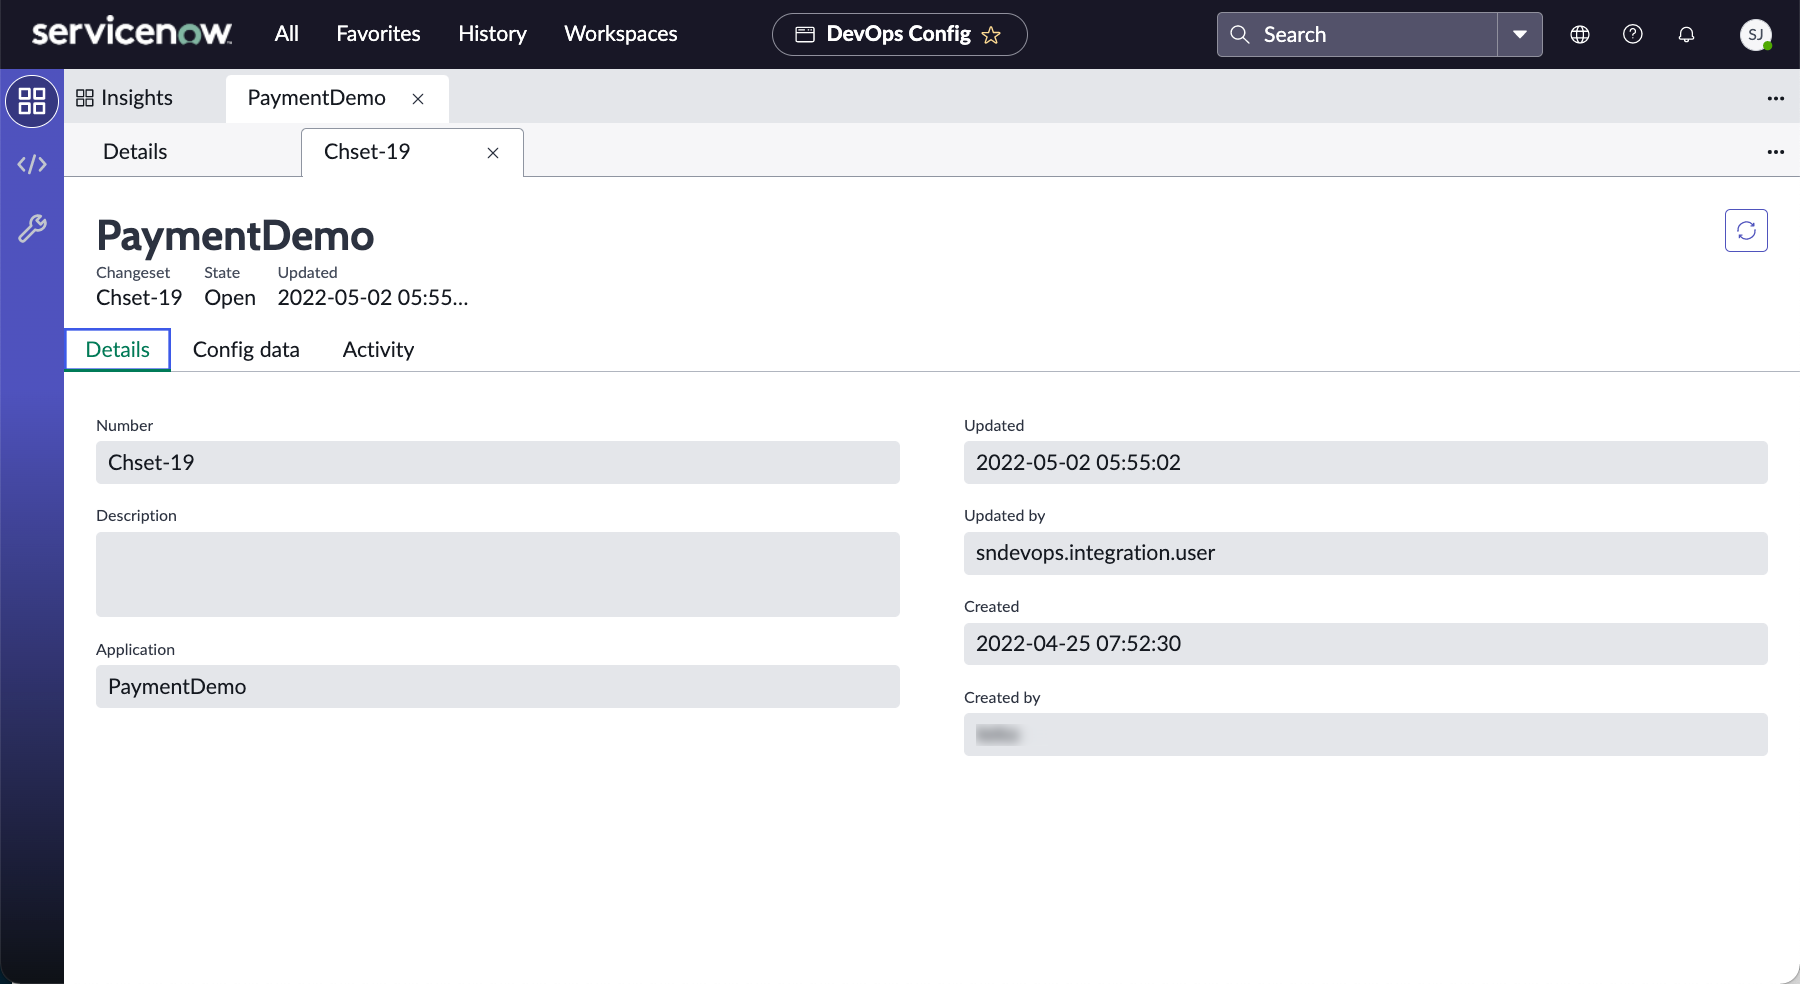Open the History menu

[x=492, y=34]
